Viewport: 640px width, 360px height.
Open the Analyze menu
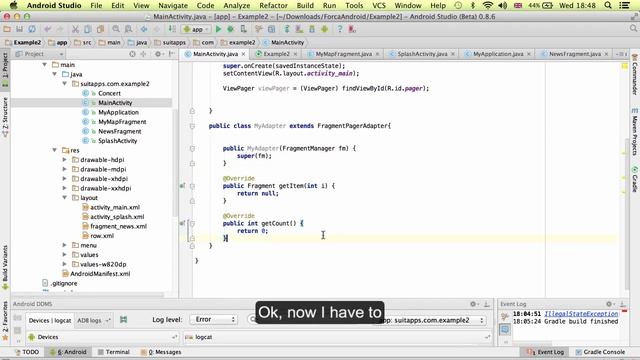(237, 5)
